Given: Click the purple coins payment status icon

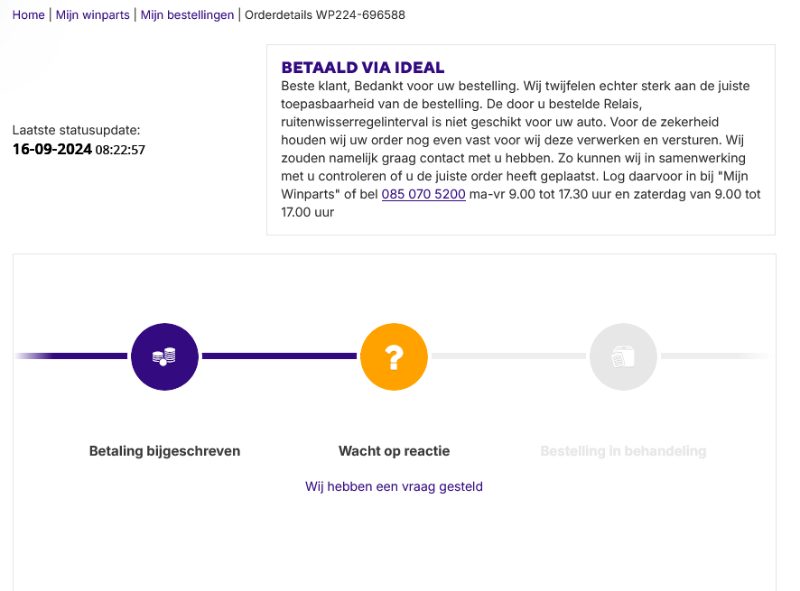Looking at the screenshot, I should 164,357.
